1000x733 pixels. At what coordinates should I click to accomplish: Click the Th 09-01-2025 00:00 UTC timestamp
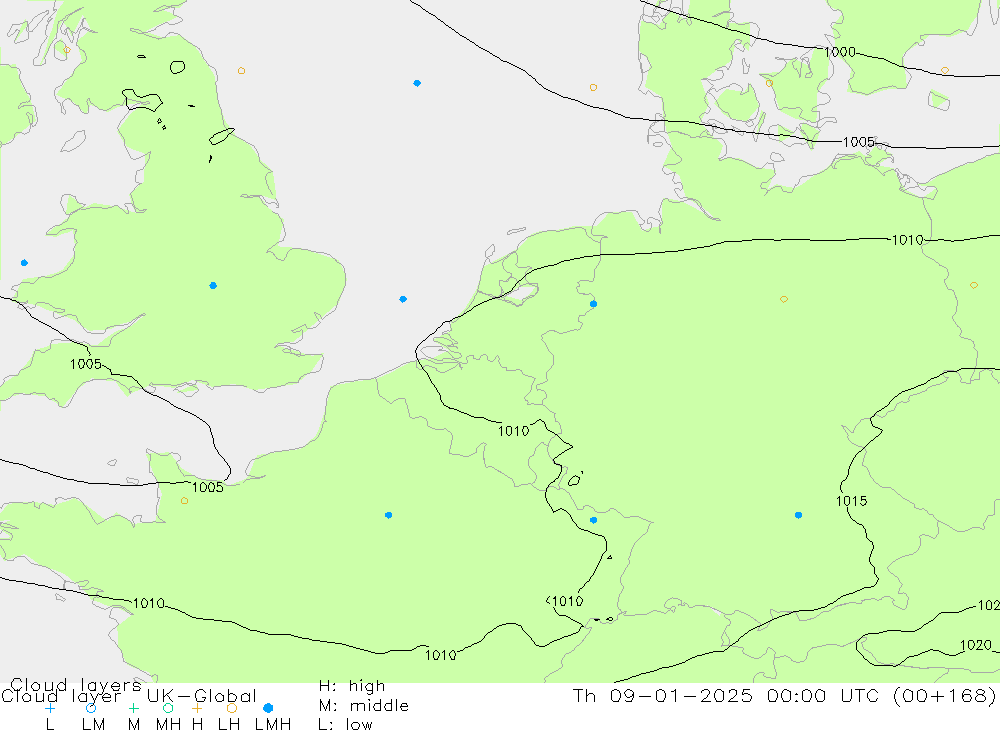pyautogui.click(x=784, y=696)
